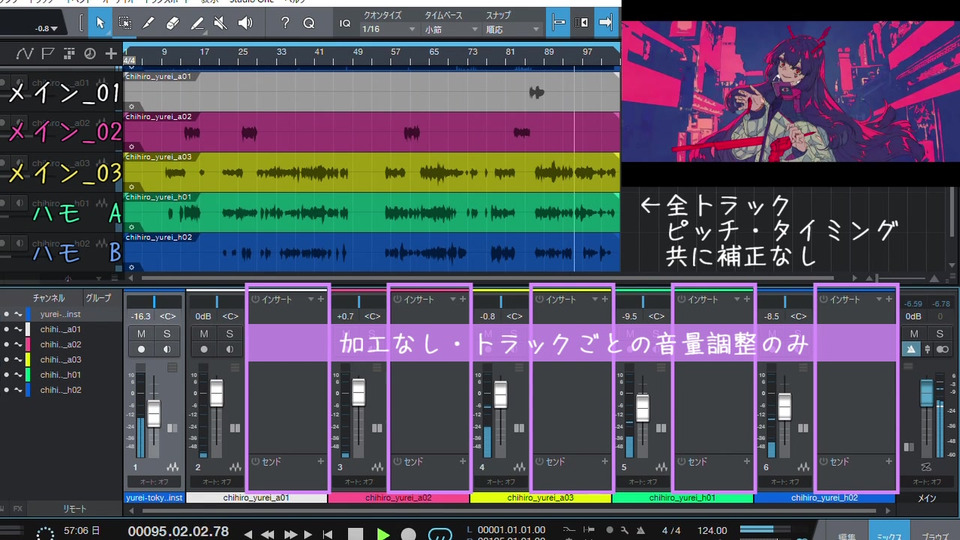The image size is (960, 540).
Task: Open the Snap mode dropdown
Action: [x=512, y=29]
